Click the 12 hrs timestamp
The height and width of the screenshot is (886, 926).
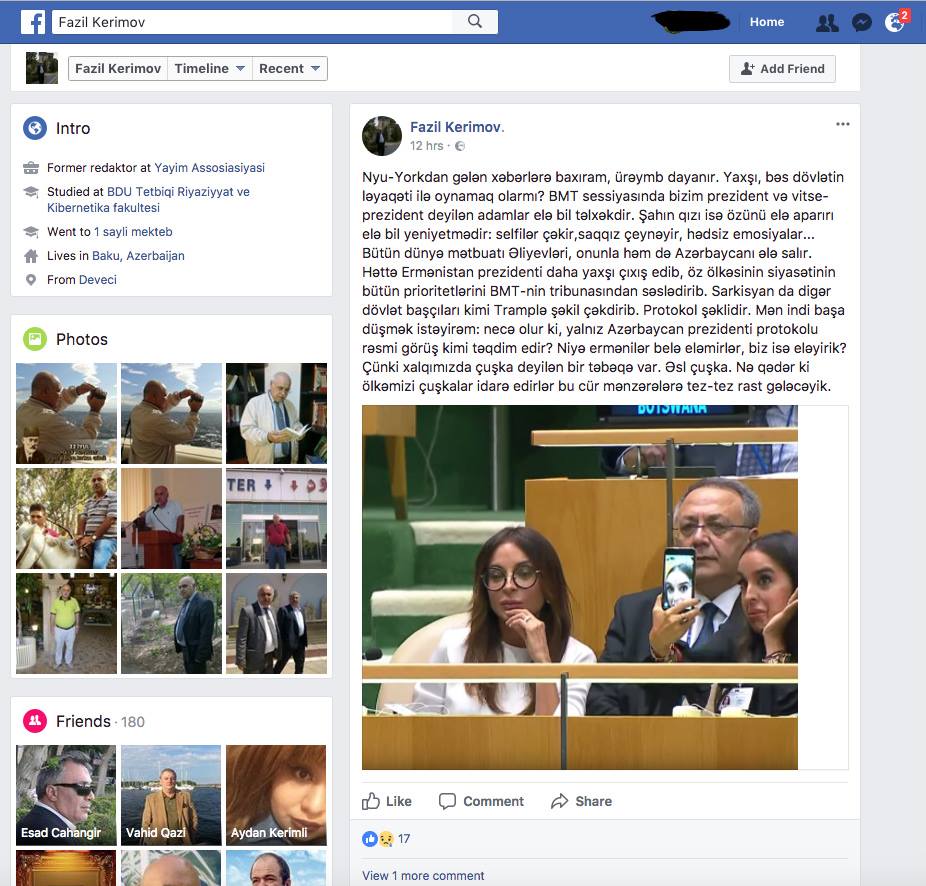426,146
